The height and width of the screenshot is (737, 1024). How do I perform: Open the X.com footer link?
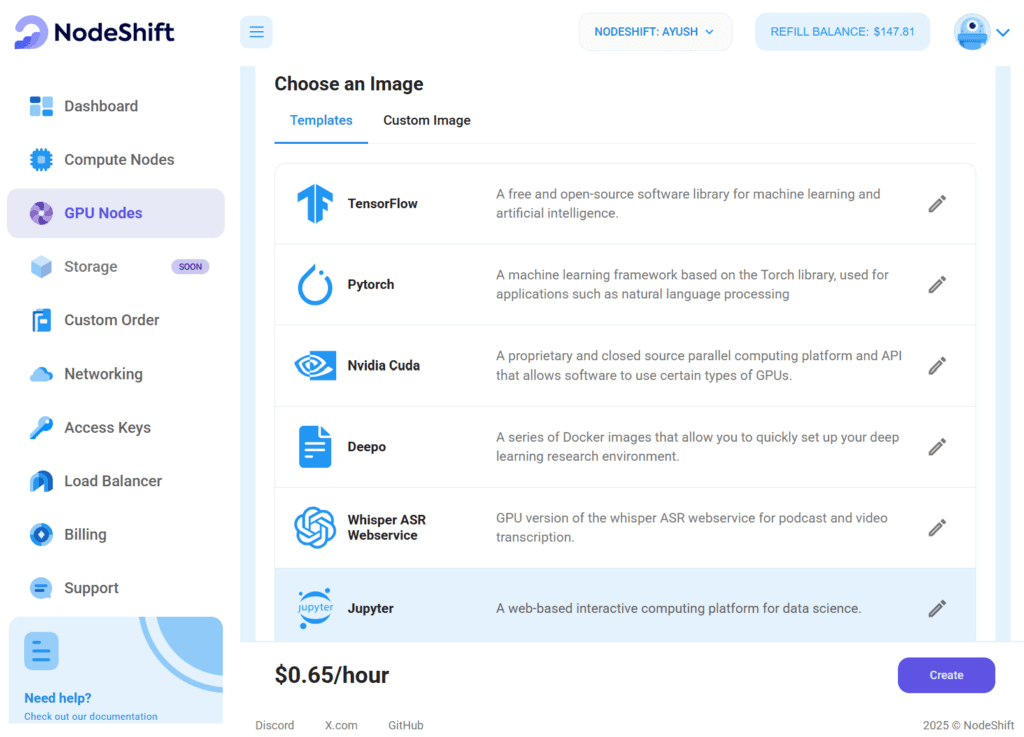point(341,725)
